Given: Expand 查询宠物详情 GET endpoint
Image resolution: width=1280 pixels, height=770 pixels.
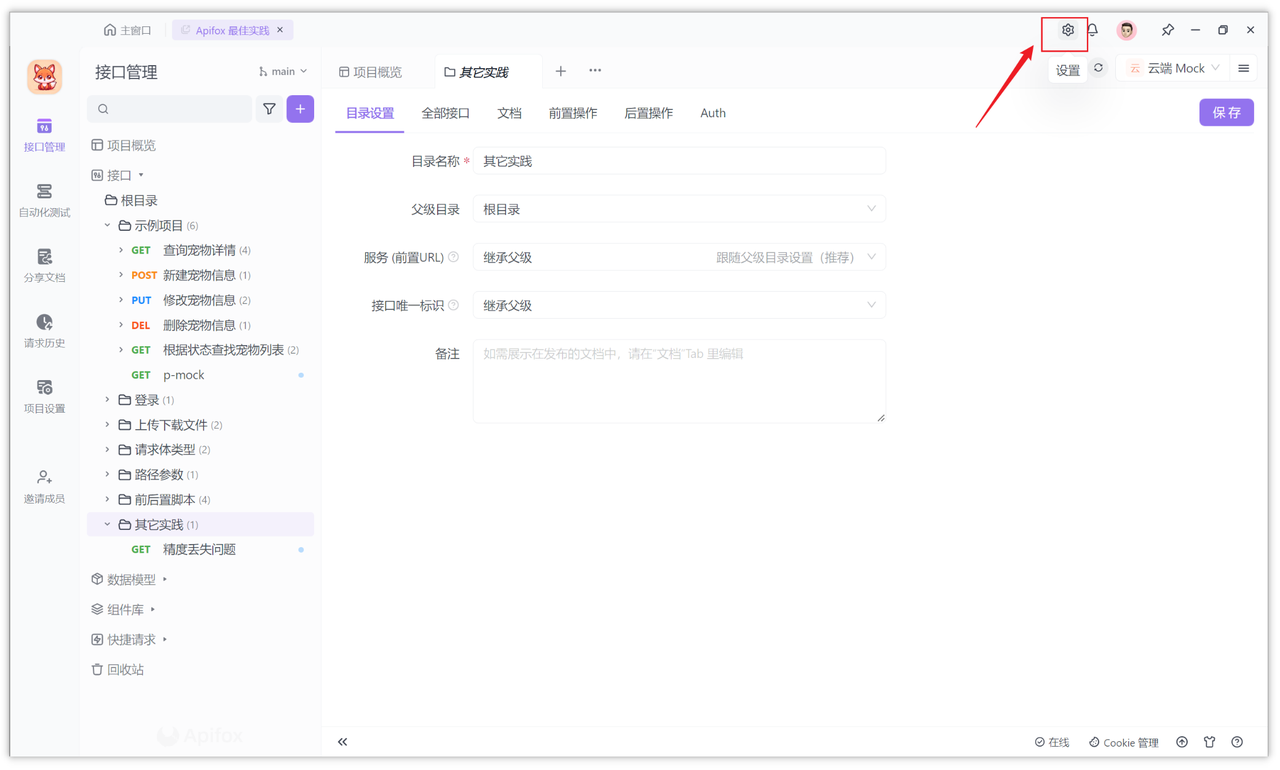Looking at the screenshot, I should pyautogui.click(x=121, y=250).
